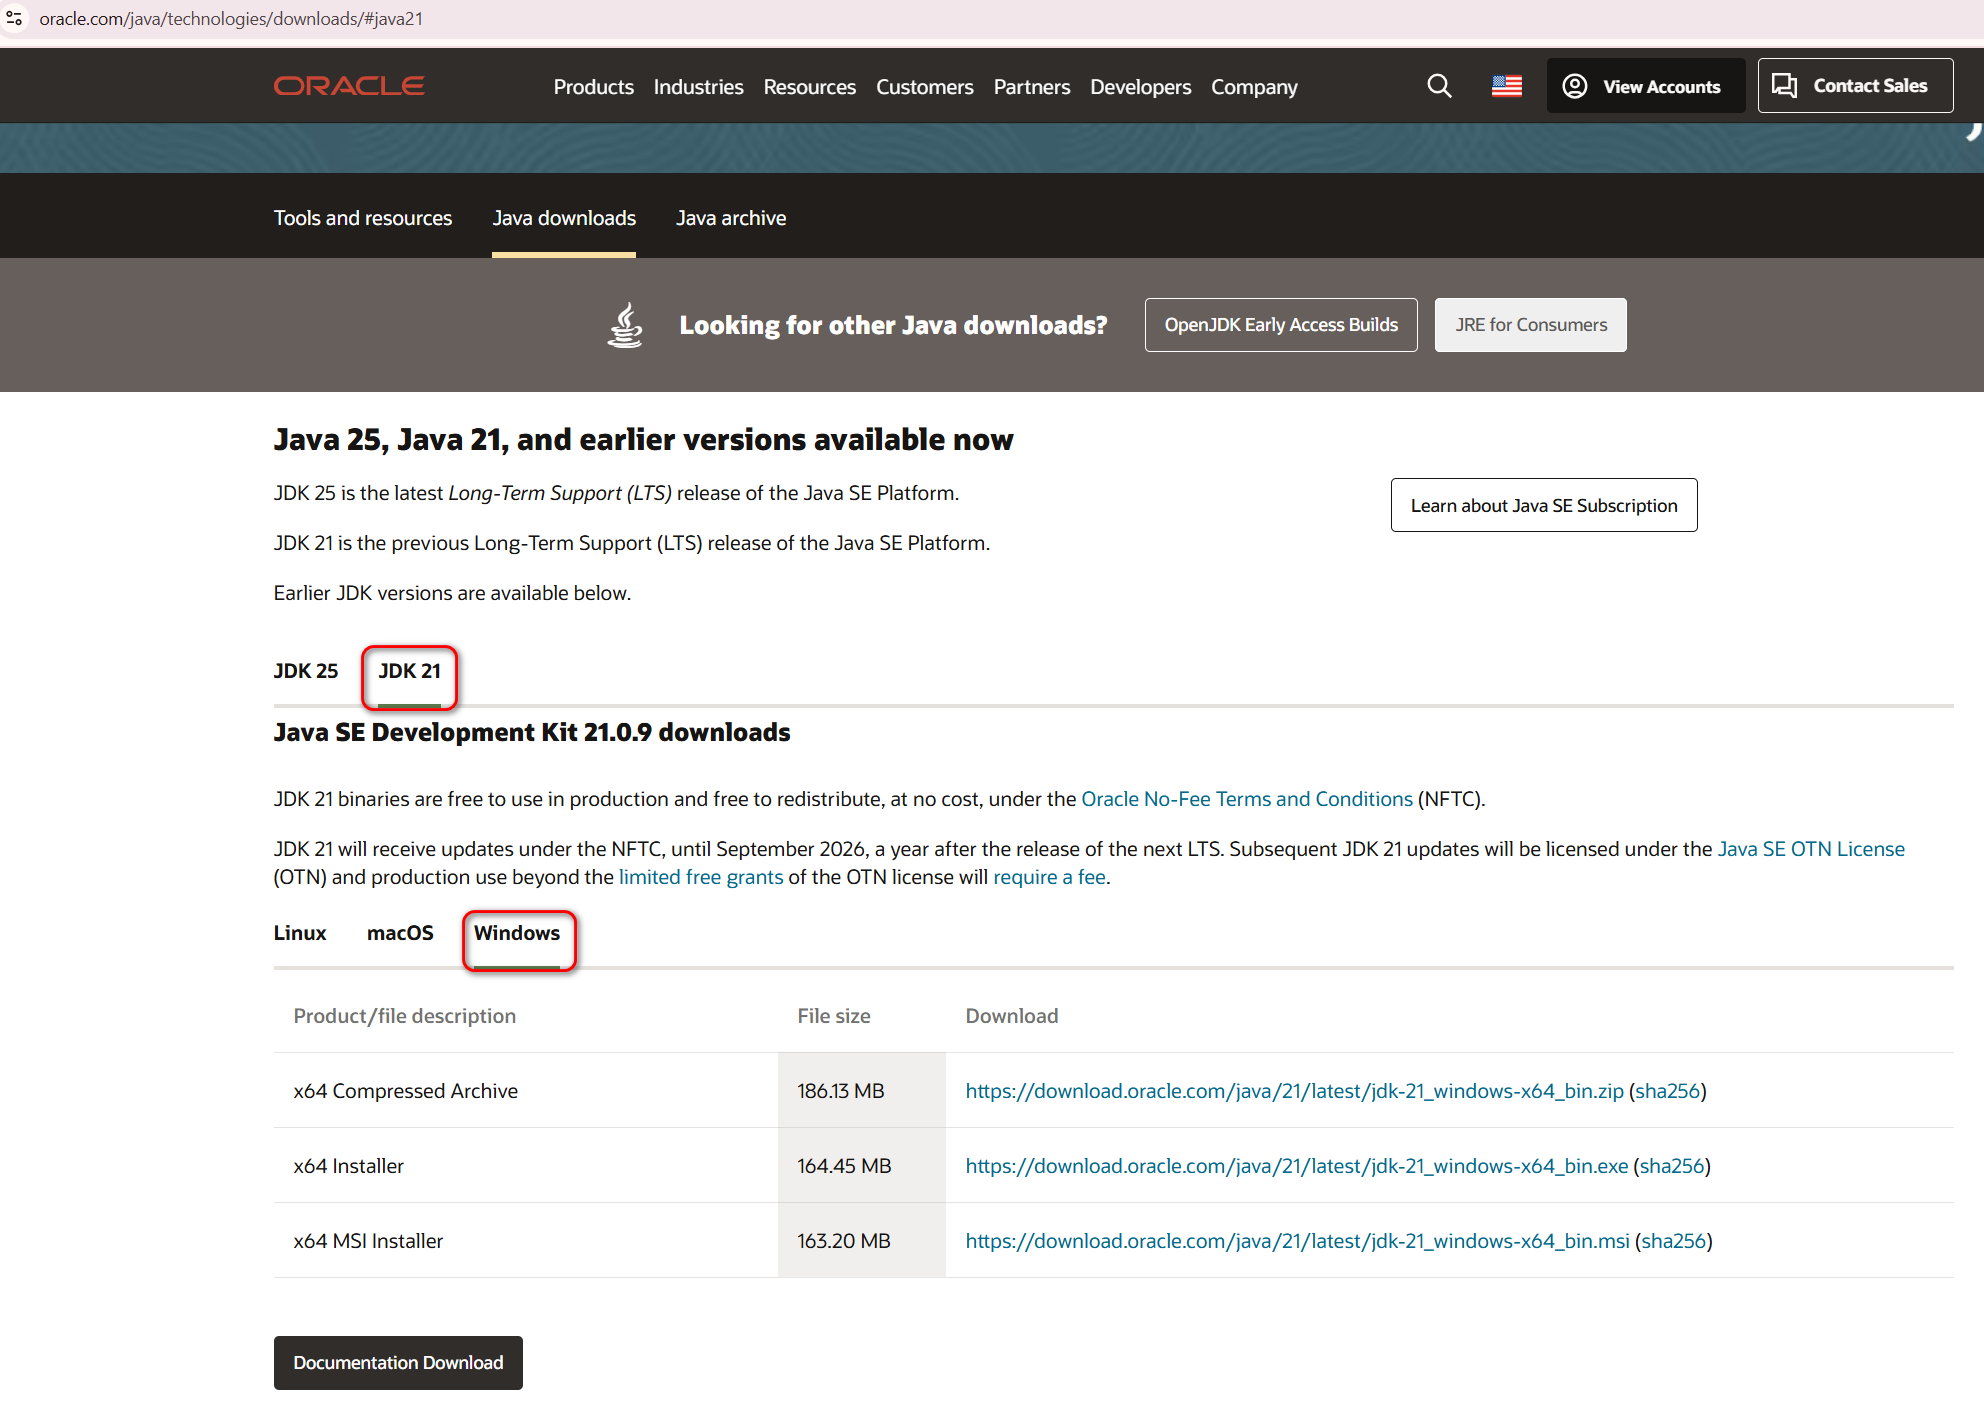The width and height of the screenshot is (1984, 1410).
Task: Click OpenJDK Early Access Builds button
Action: (x=1280, y=325)
